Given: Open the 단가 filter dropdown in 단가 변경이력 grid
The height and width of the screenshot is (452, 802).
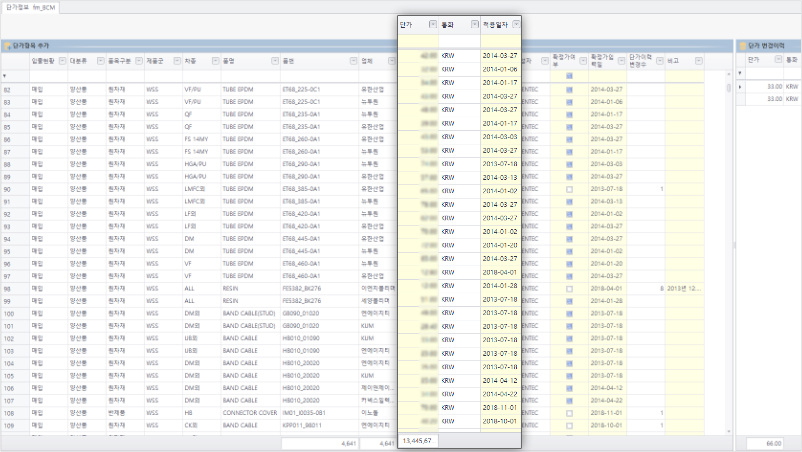Looking at the screenshot, I should [x=778, y=59].
